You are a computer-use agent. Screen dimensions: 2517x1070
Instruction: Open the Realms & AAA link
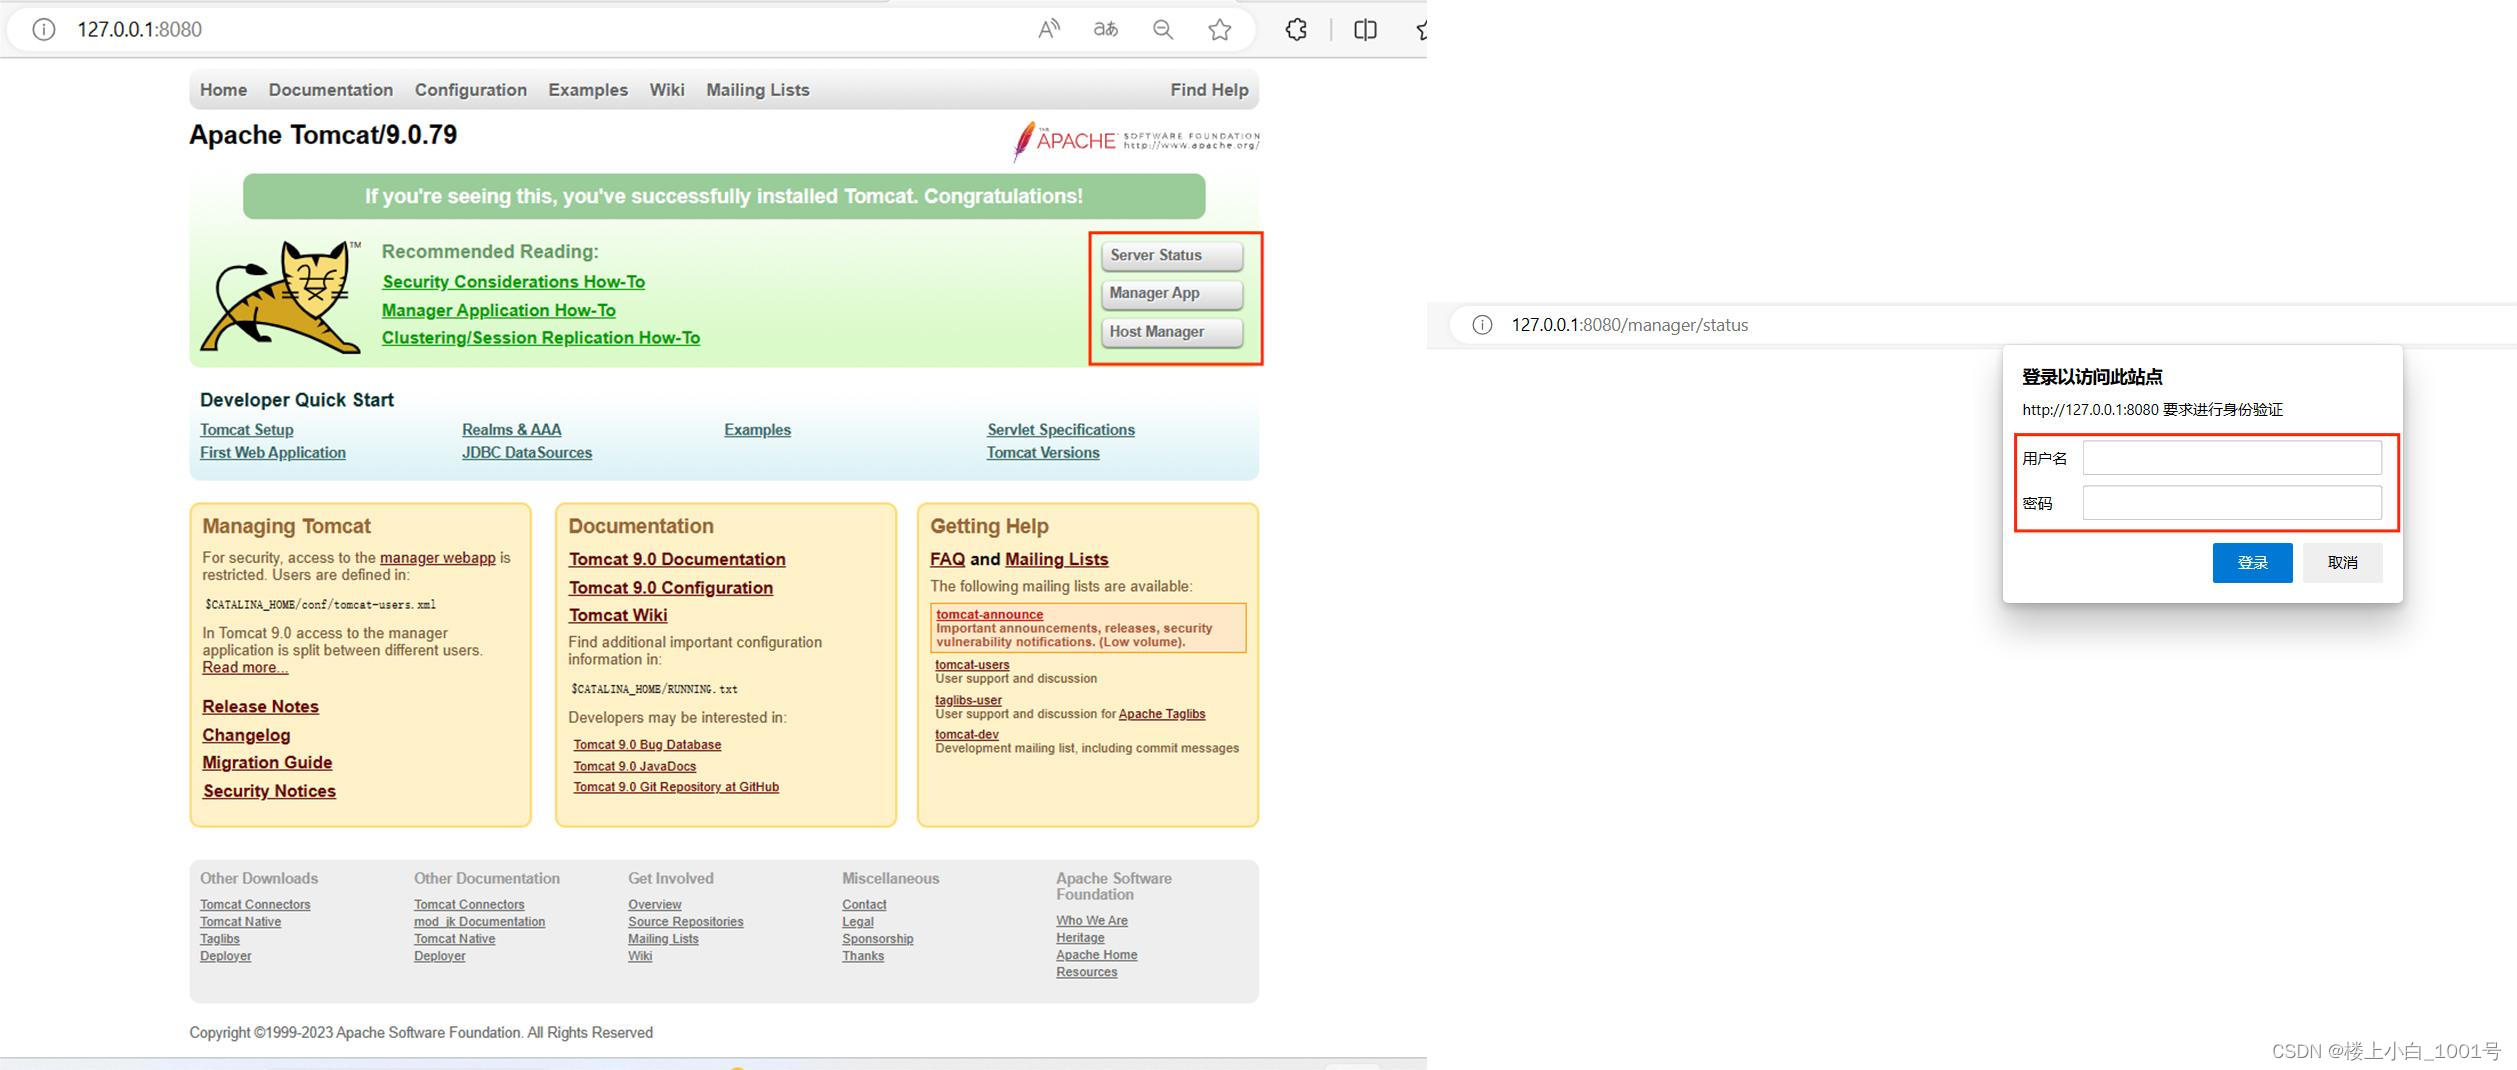tap(511, 430)
